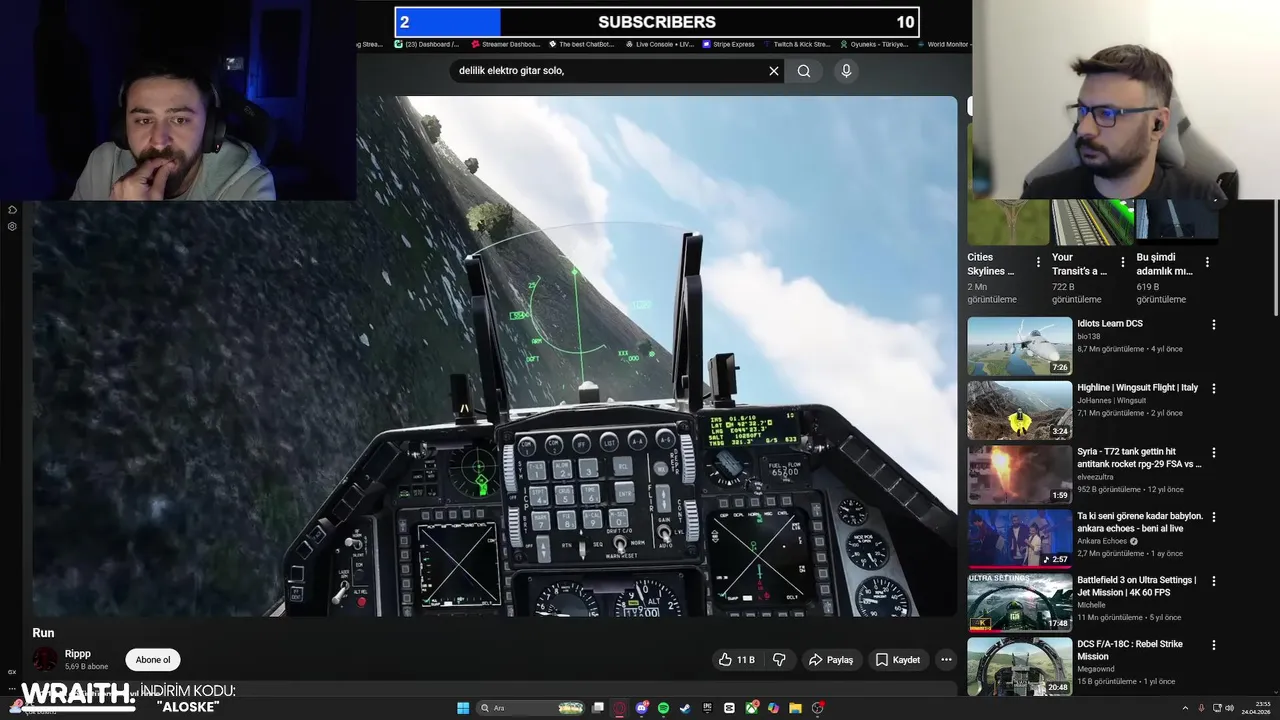Open the bio138 channel link
Image resolution: width=1280 pixels, height=720 pixels.
(x=1088, y=337)
